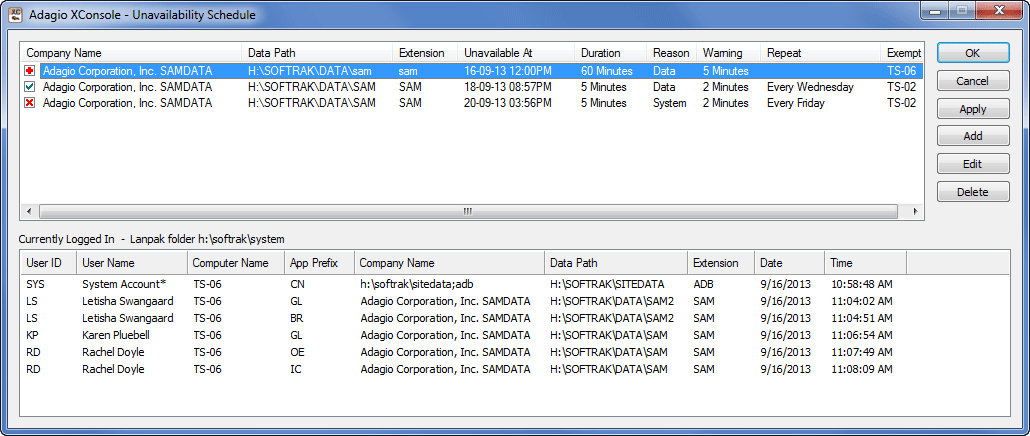Image resolution: width=1030 pixels, height=436 pixels.
Task: Click the red X icon on Every Friday row
Action: coord(30,103)
